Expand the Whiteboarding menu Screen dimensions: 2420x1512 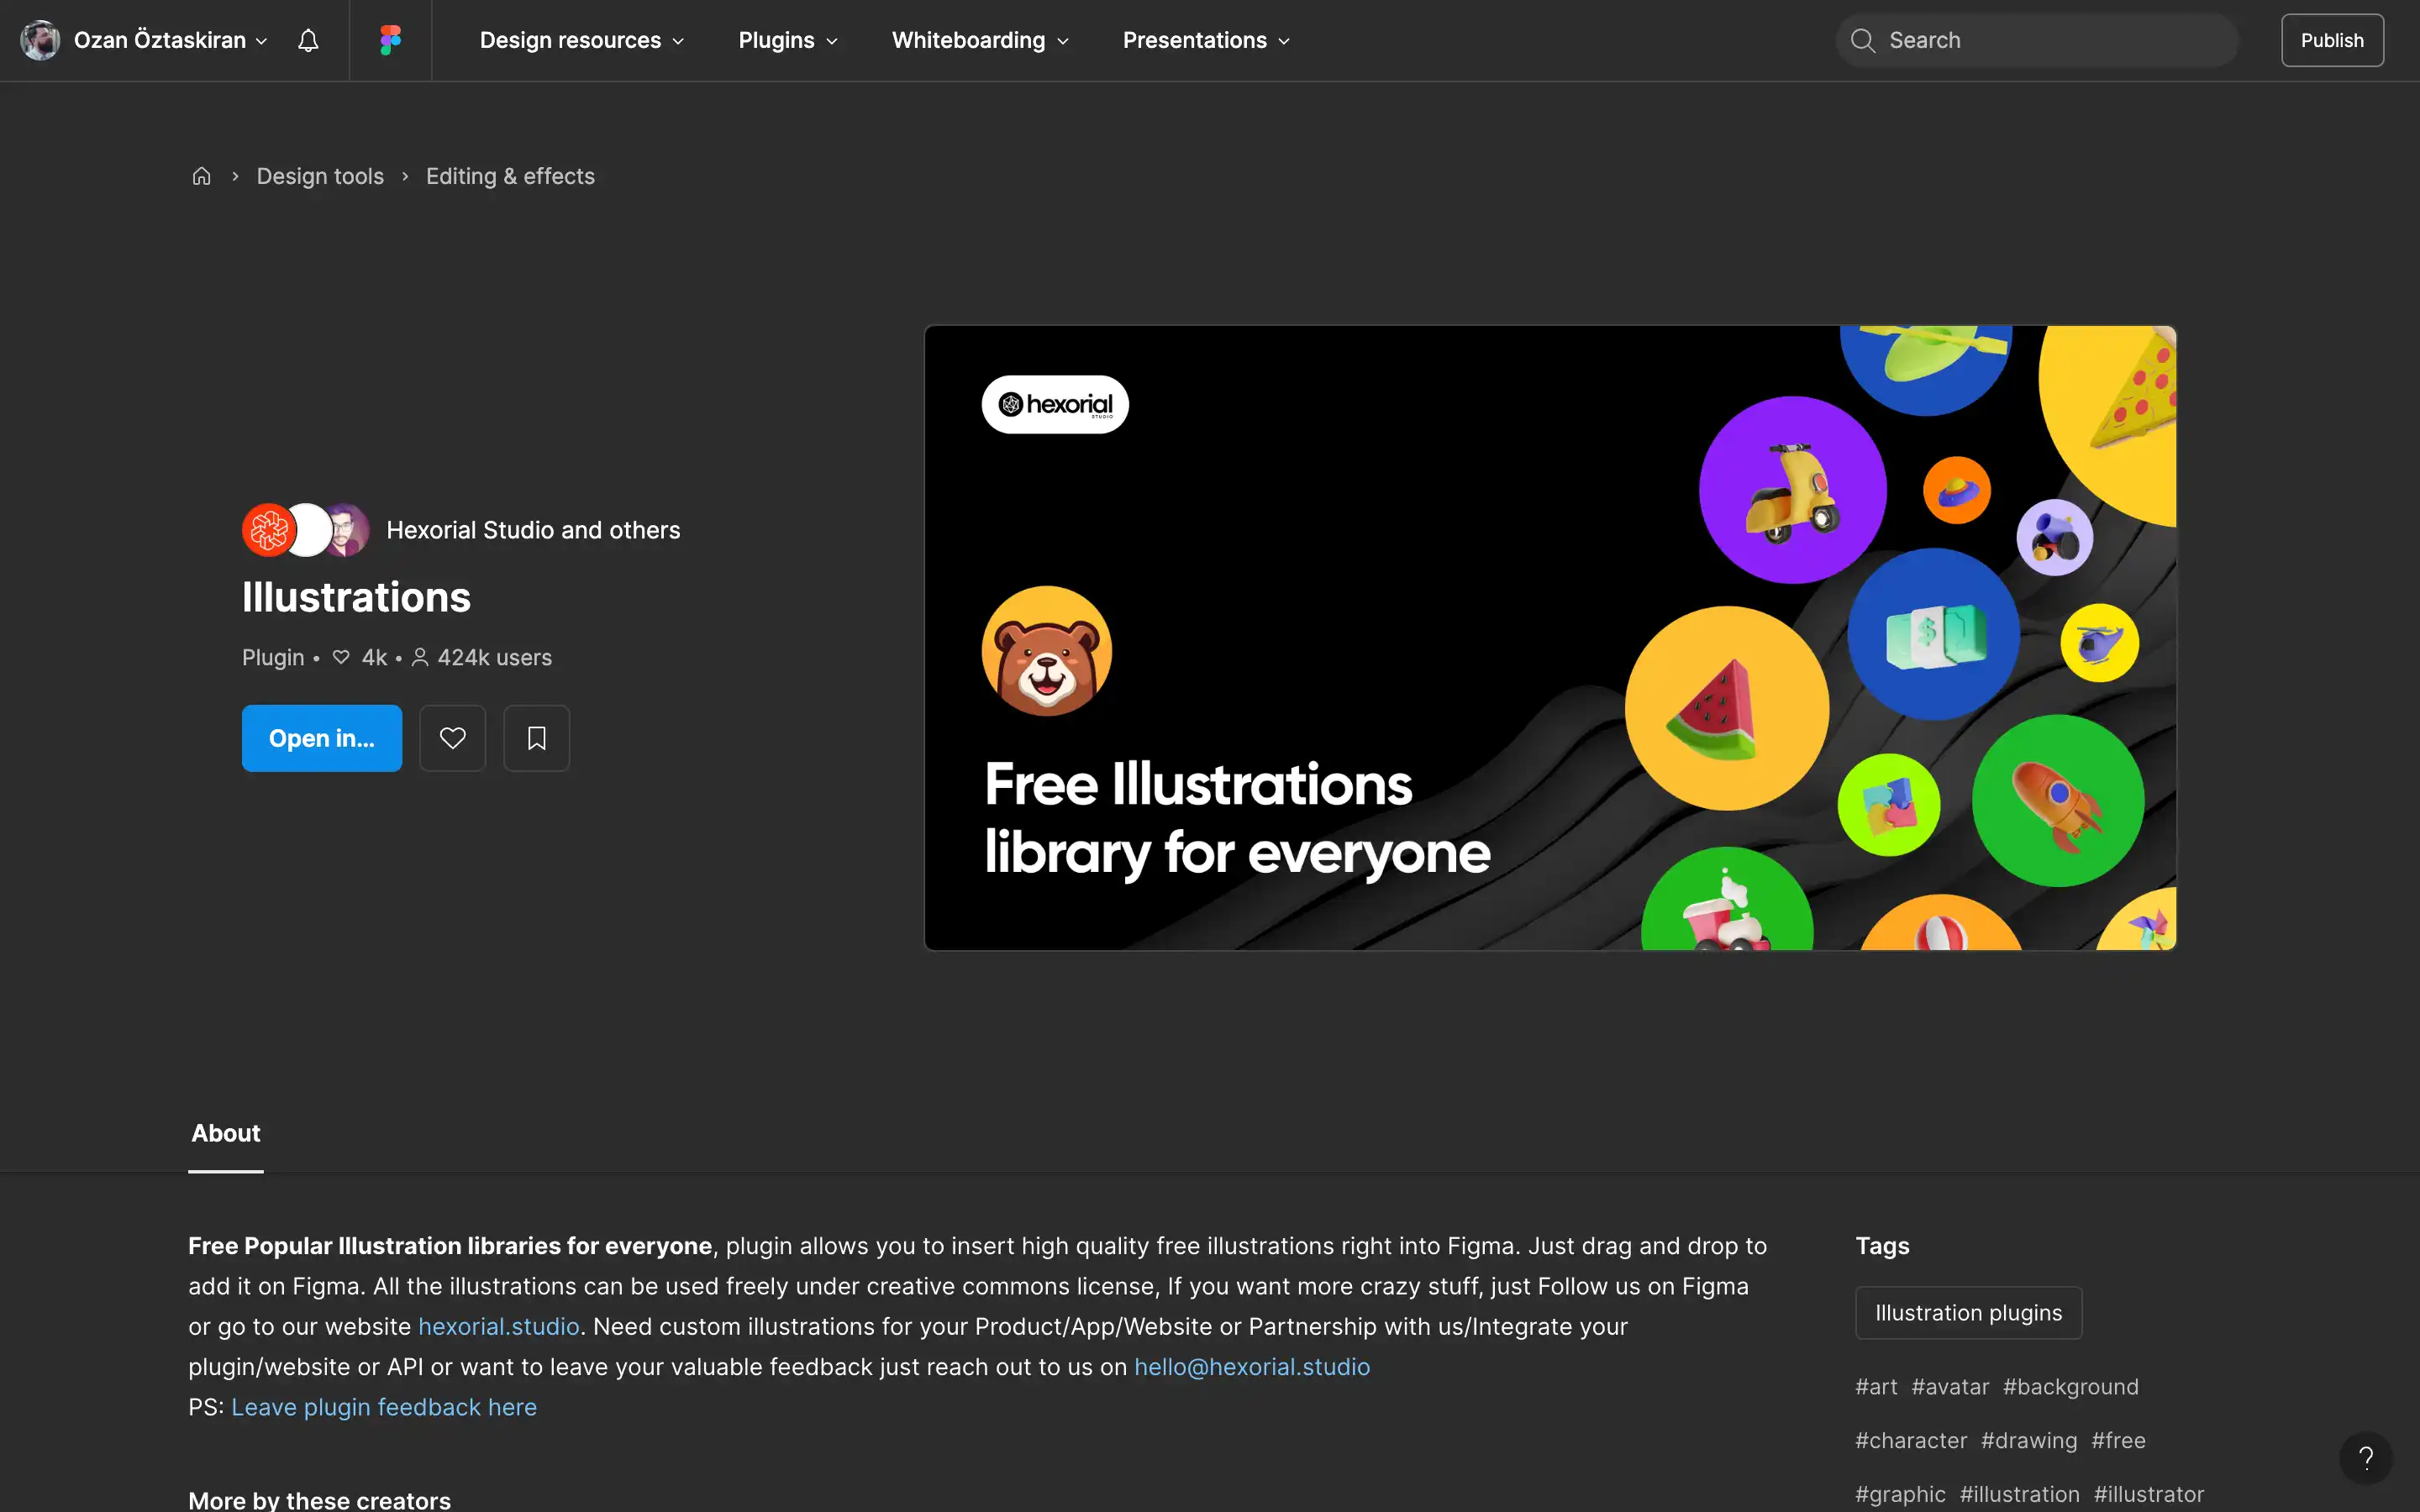pyautogui.click(x=980, y=40)
